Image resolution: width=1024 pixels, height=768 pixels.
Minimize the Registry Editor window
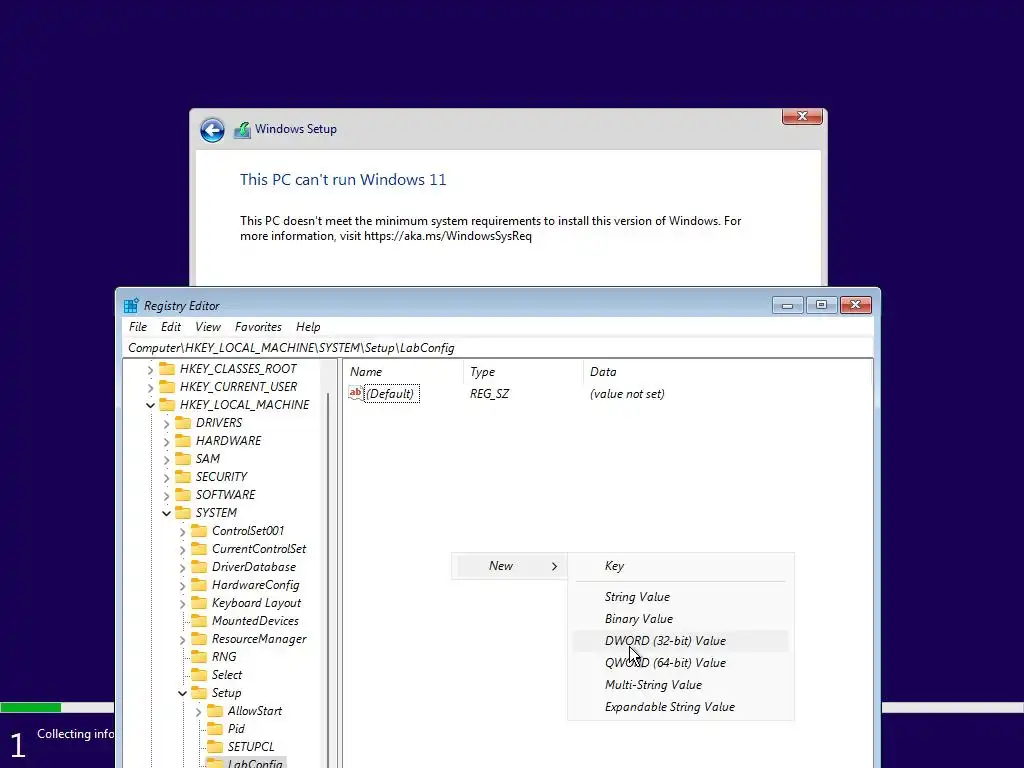[787, 305]
